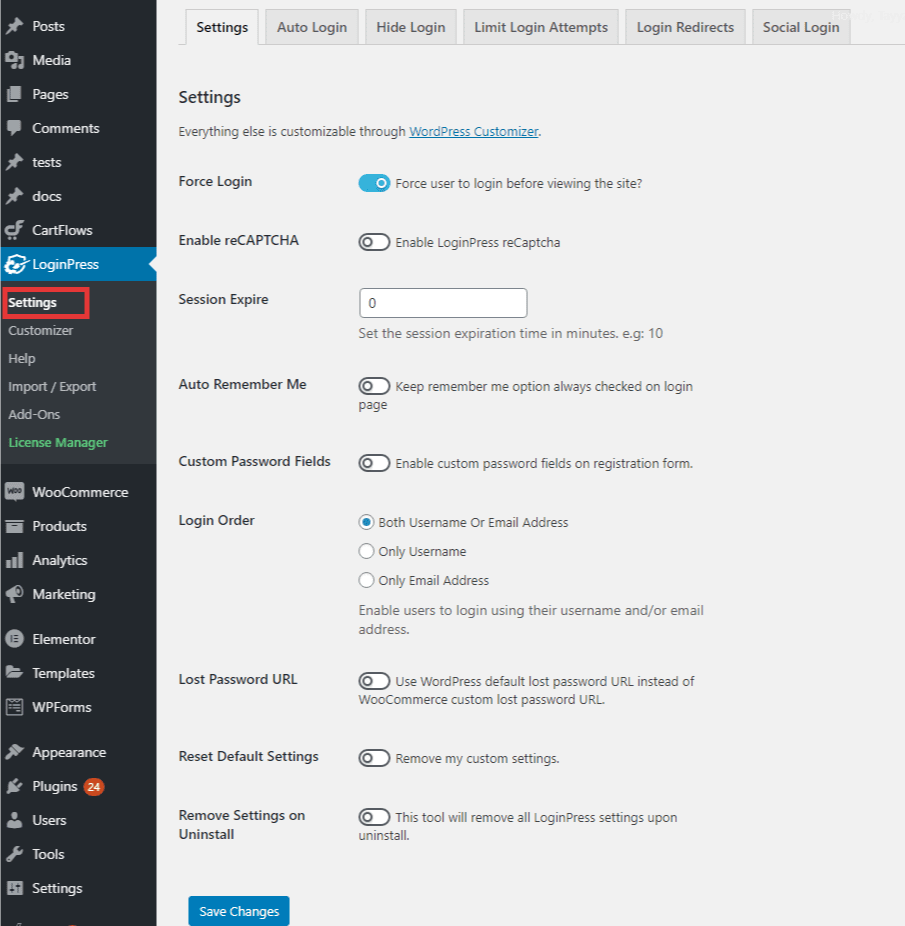Image resolution: width=905 pixels, height=926 pixels.
Task: Open the Marketing menu label
Action: [64, 594]
